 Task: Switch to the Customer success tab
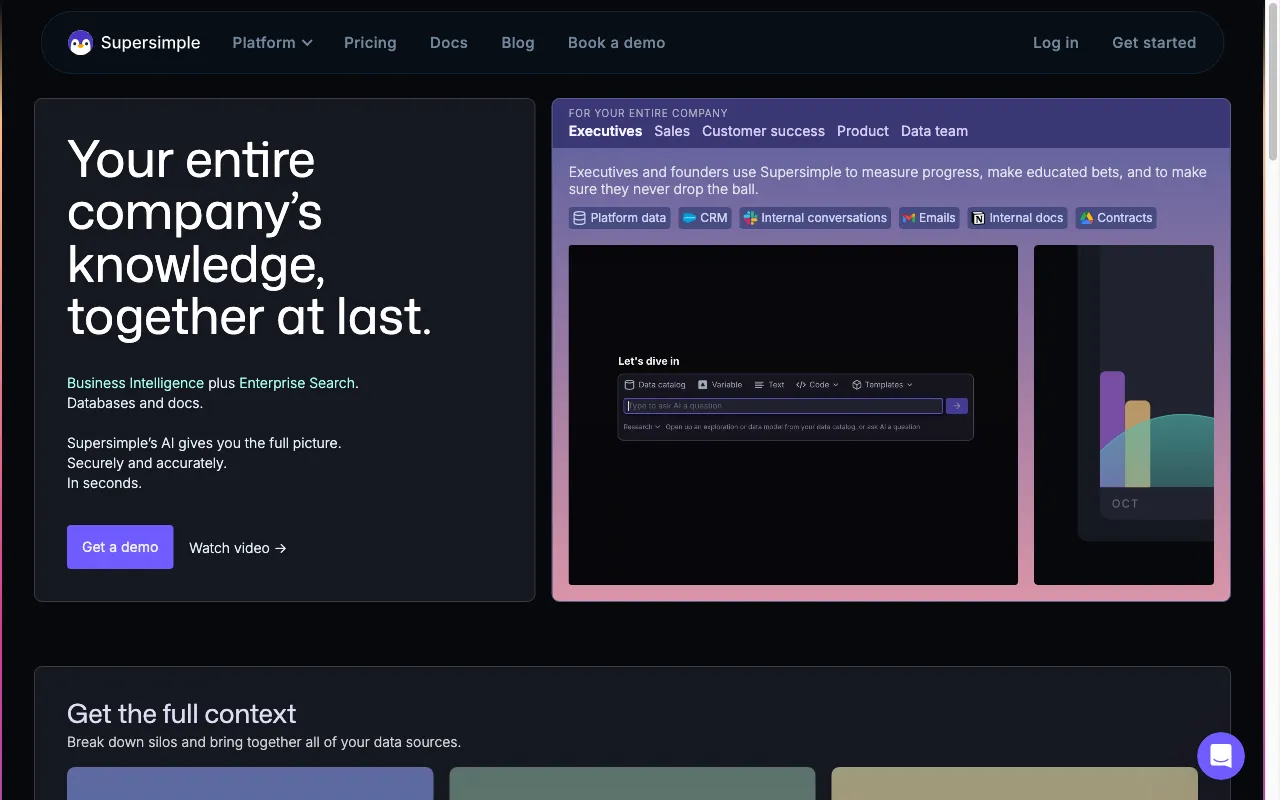763,131
